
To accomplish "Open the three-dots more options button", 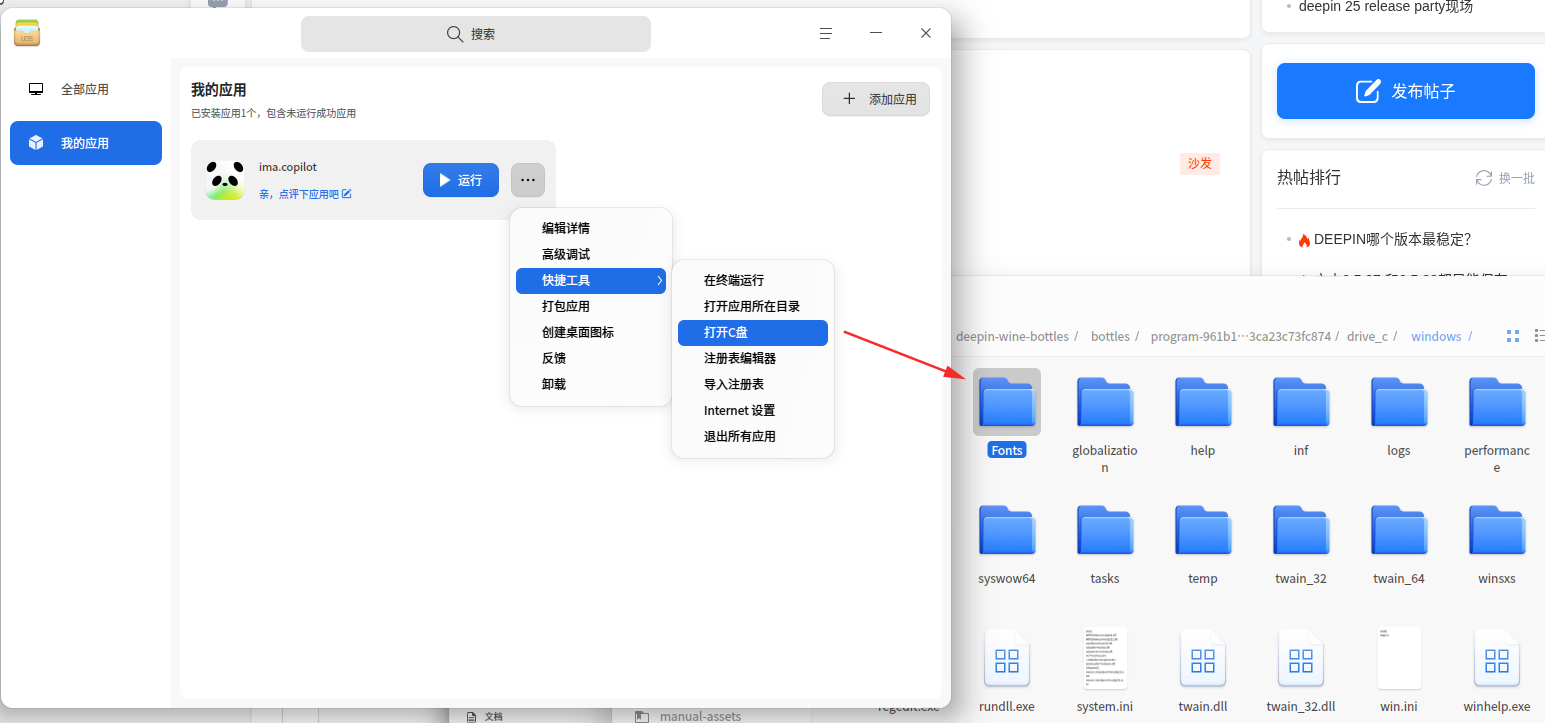I will [528, 180].
